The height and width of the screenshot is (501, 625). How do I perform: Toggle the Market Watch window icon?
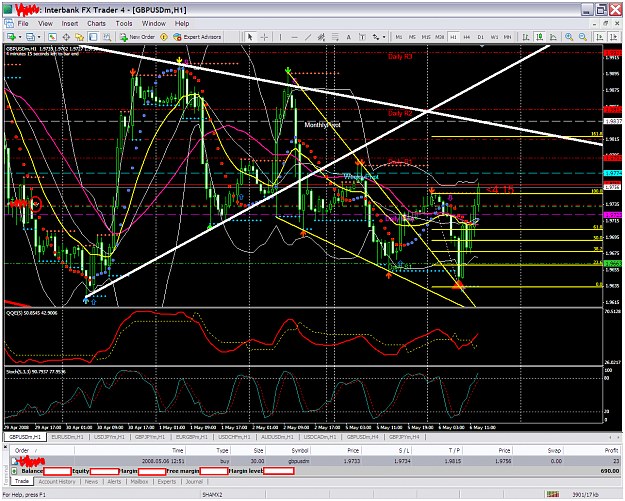point(52,37)
